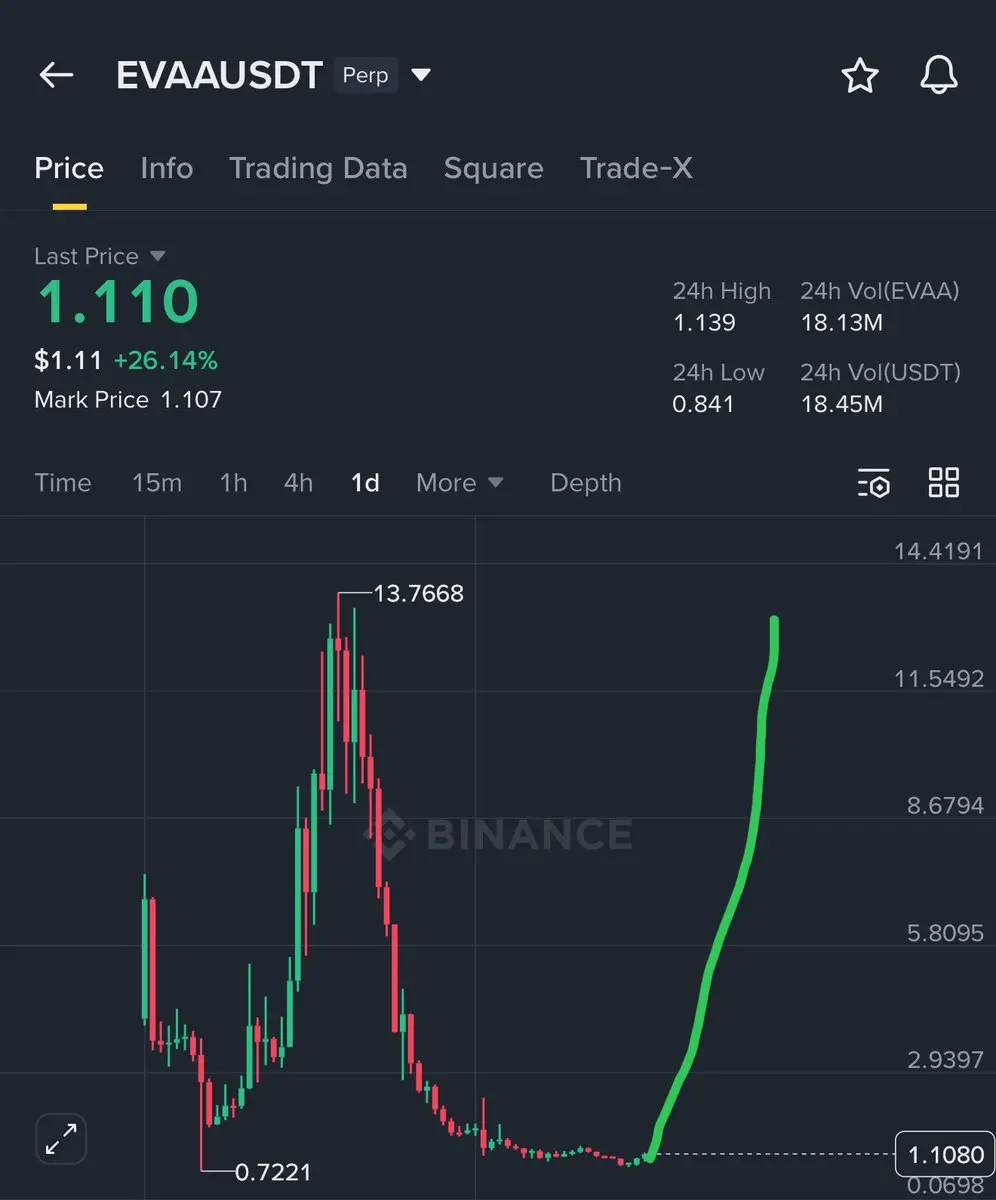Tap the 13.7668 chart high label
Image resolution: width=996 pixels, height=1200 pixels.
418,594
